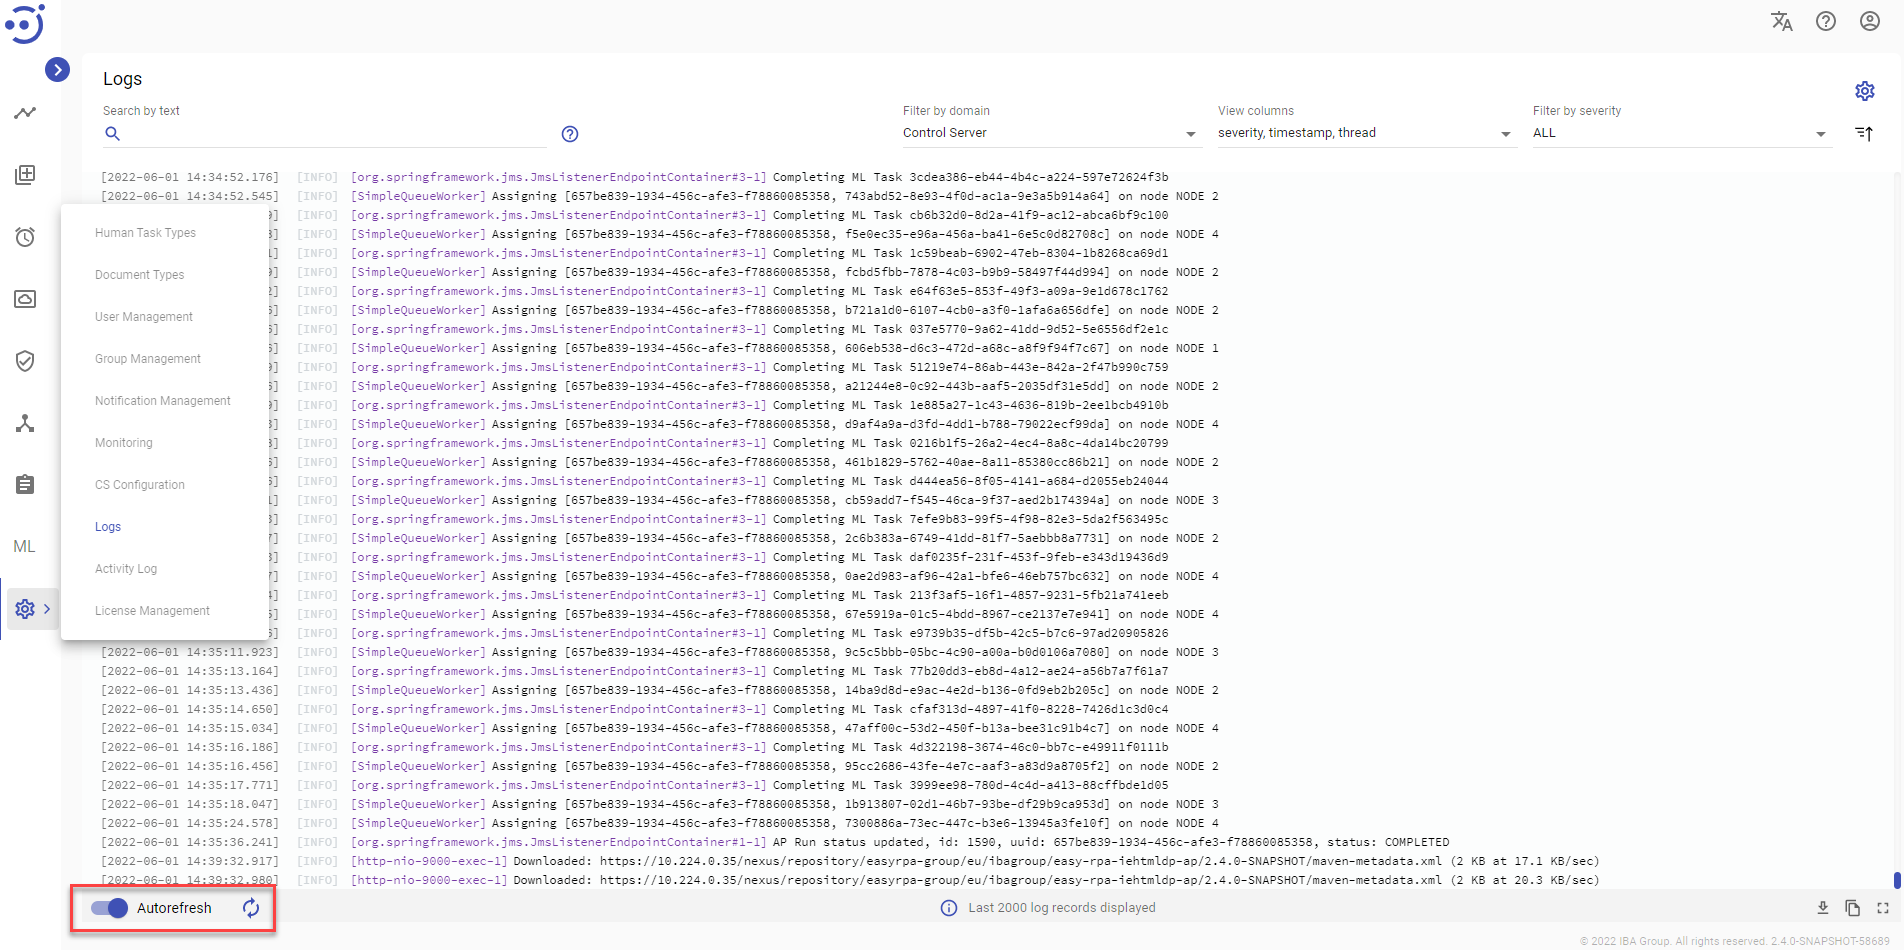Viewport: 1904px width, 950px height.
Task: Select User Management menu item
Action: (144, 317)
